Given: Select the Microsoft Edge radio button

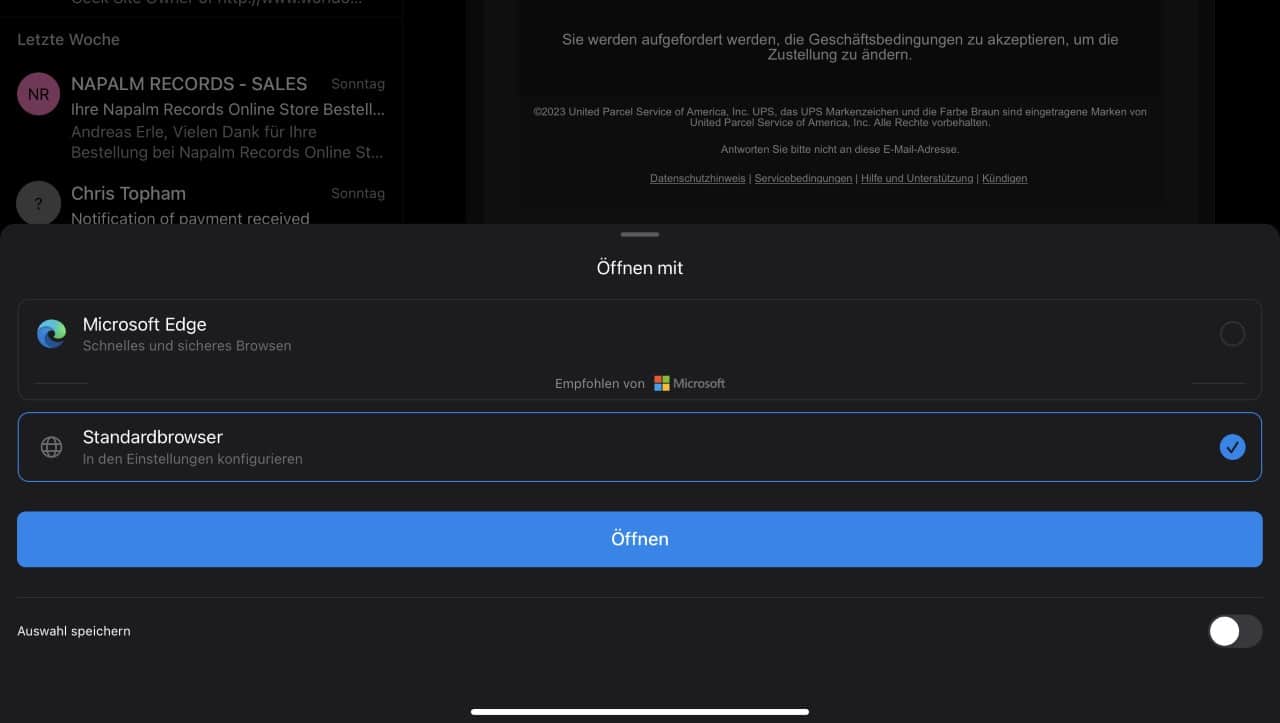Looking at the screenshot, I should 1232,334.
